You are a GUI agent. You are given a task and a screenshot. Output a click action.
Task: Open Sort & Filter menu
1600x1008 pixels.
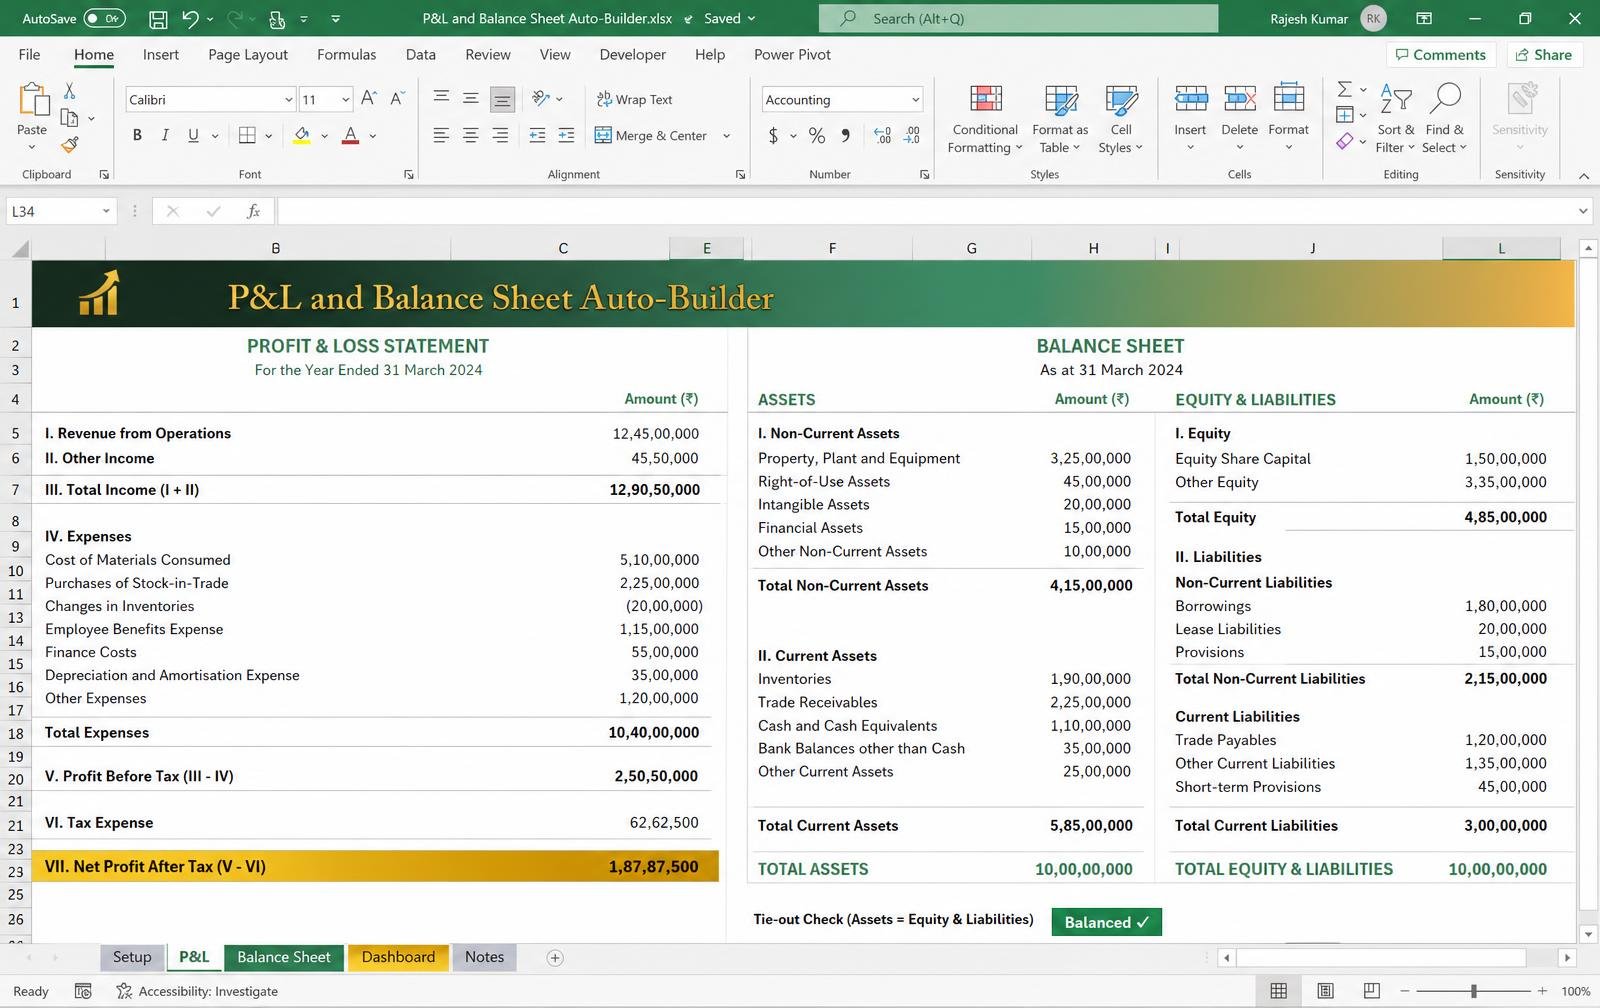(1395, 118)
